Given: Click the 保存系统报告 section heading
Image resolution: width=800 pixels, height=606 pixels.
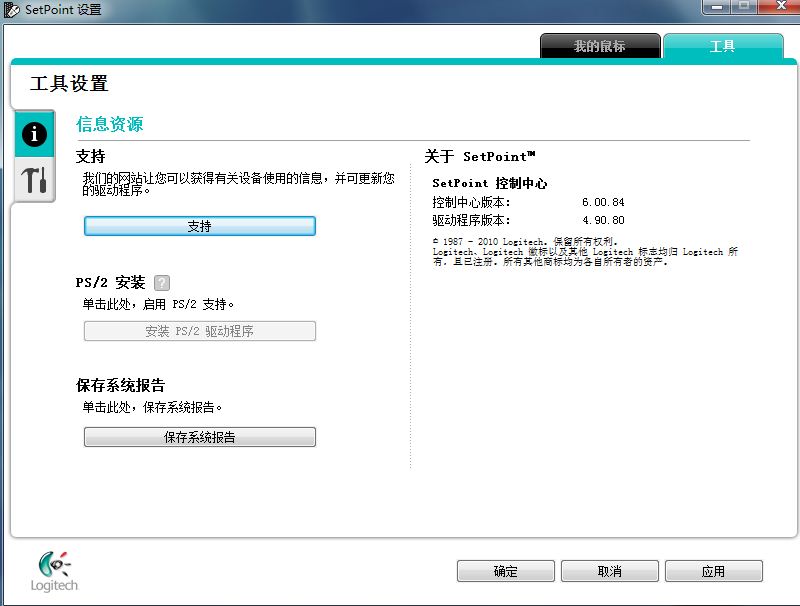Looking at the screenshot, I should coord(120,385).
